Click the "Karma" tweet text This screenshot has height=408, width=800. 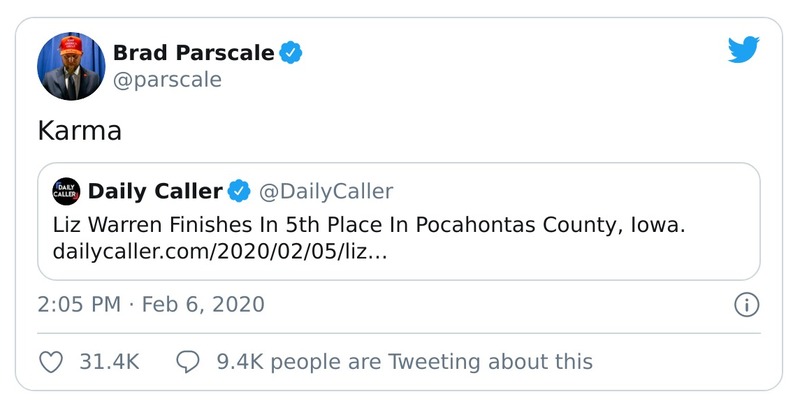coord(78,131)
